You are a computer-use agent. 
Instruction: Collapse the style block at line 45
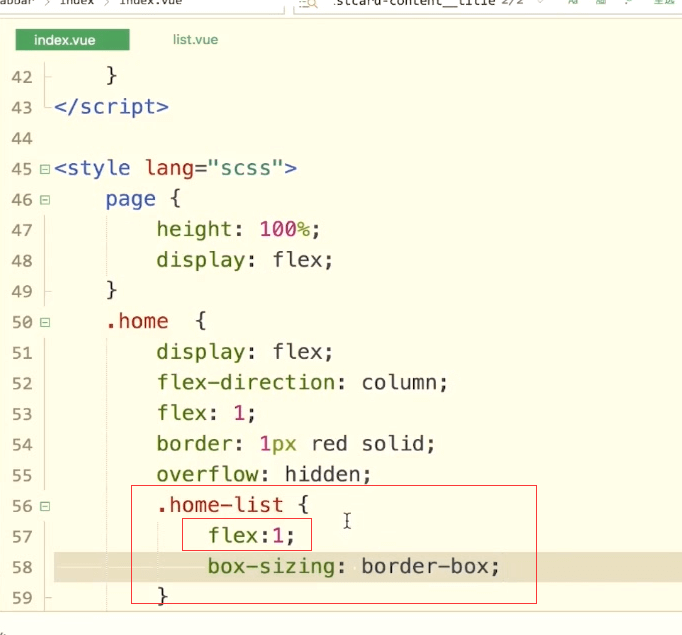pyautogui.click(x=45, y=169)
